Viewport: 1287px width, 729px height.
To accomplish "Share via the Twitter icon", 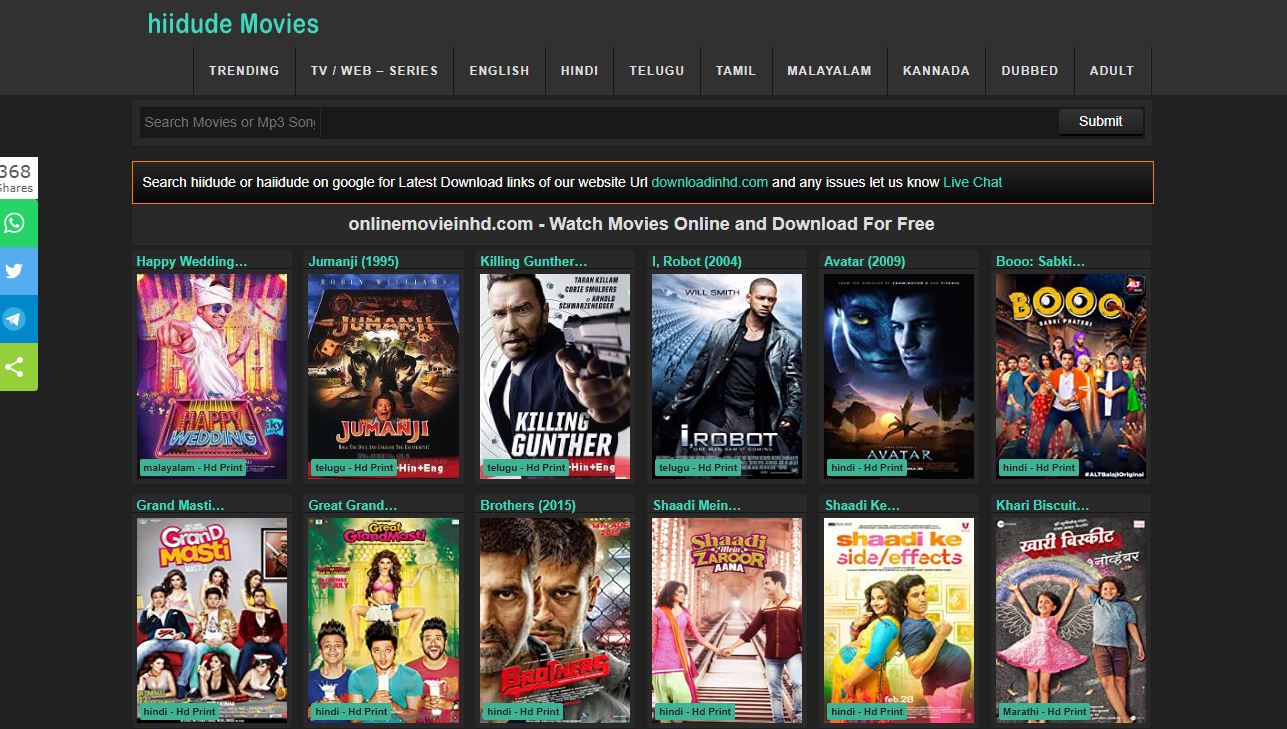I will 17,271.
